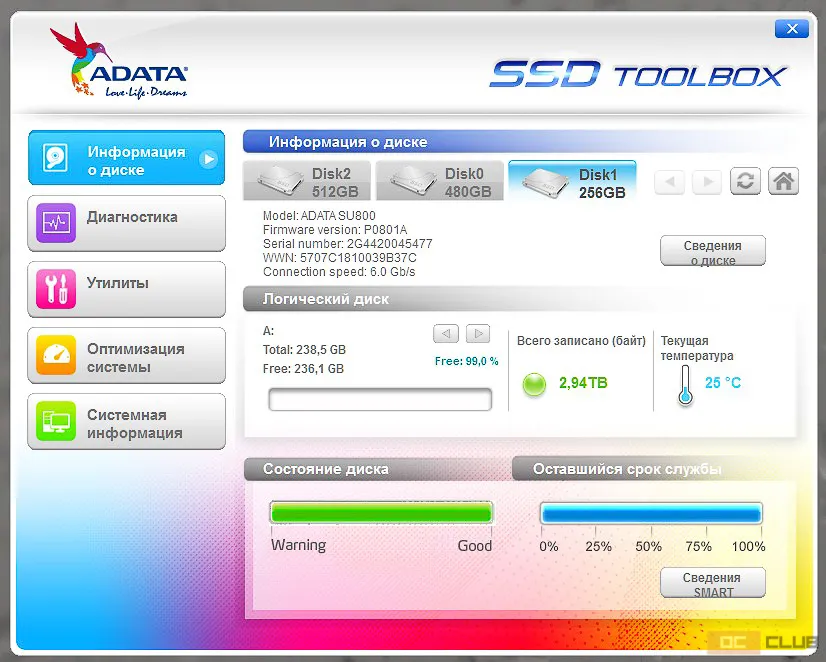Click 'Free: 236,1 GB' text
826x662 pixels.
[x=303, y=369]
